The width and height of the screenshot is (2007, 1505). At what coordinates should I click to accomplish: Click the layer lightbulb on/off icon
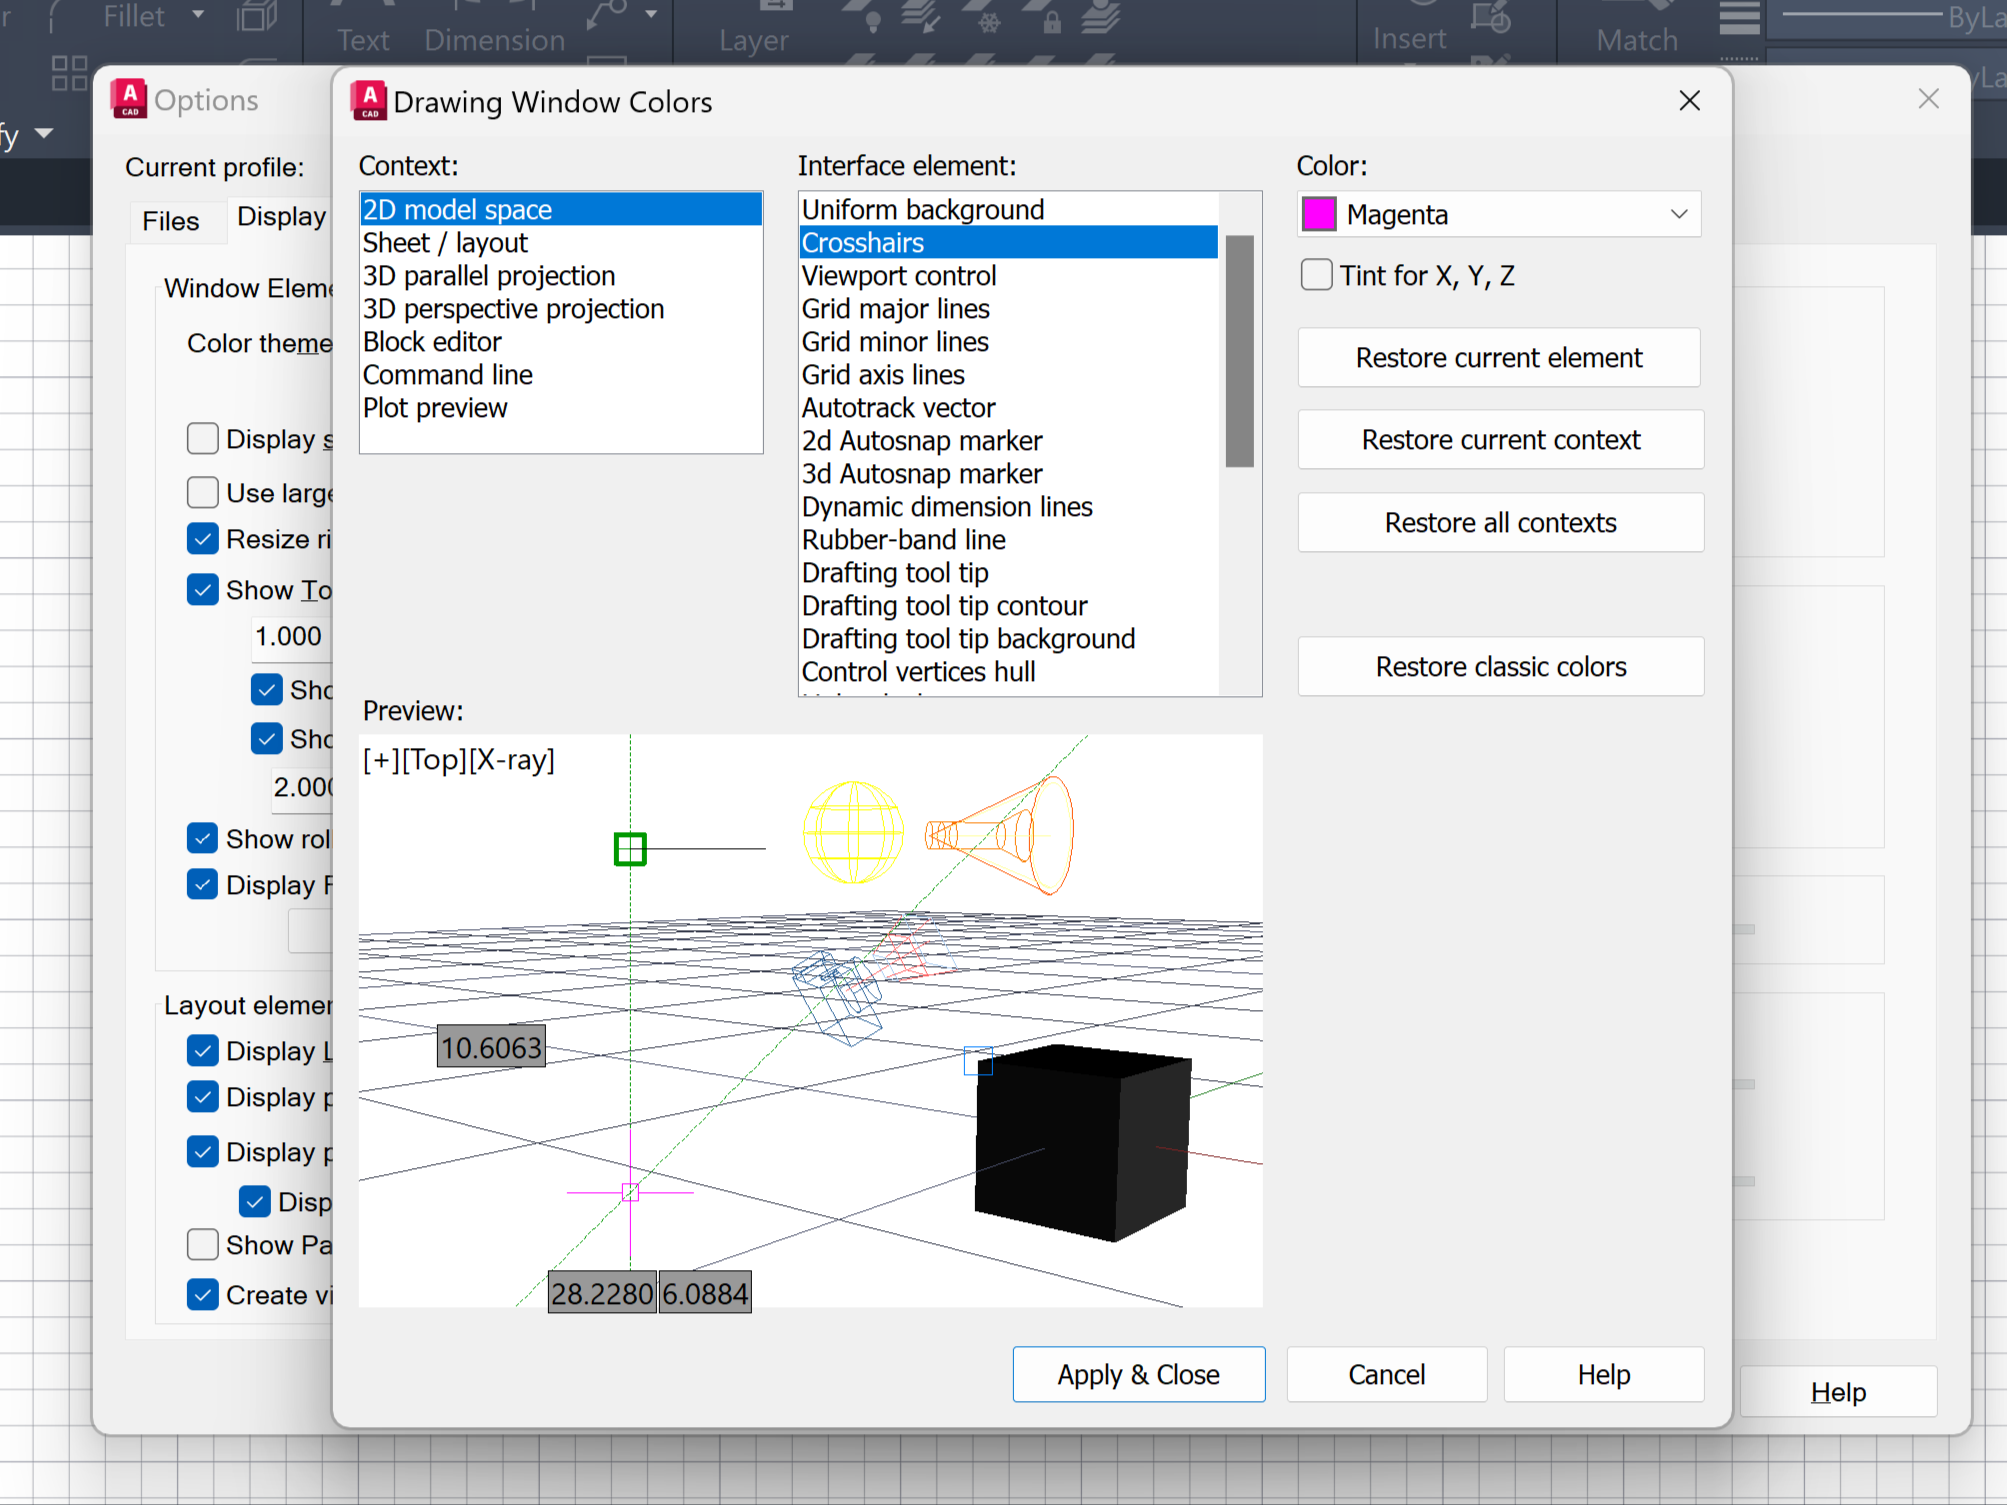coord(873,20)
